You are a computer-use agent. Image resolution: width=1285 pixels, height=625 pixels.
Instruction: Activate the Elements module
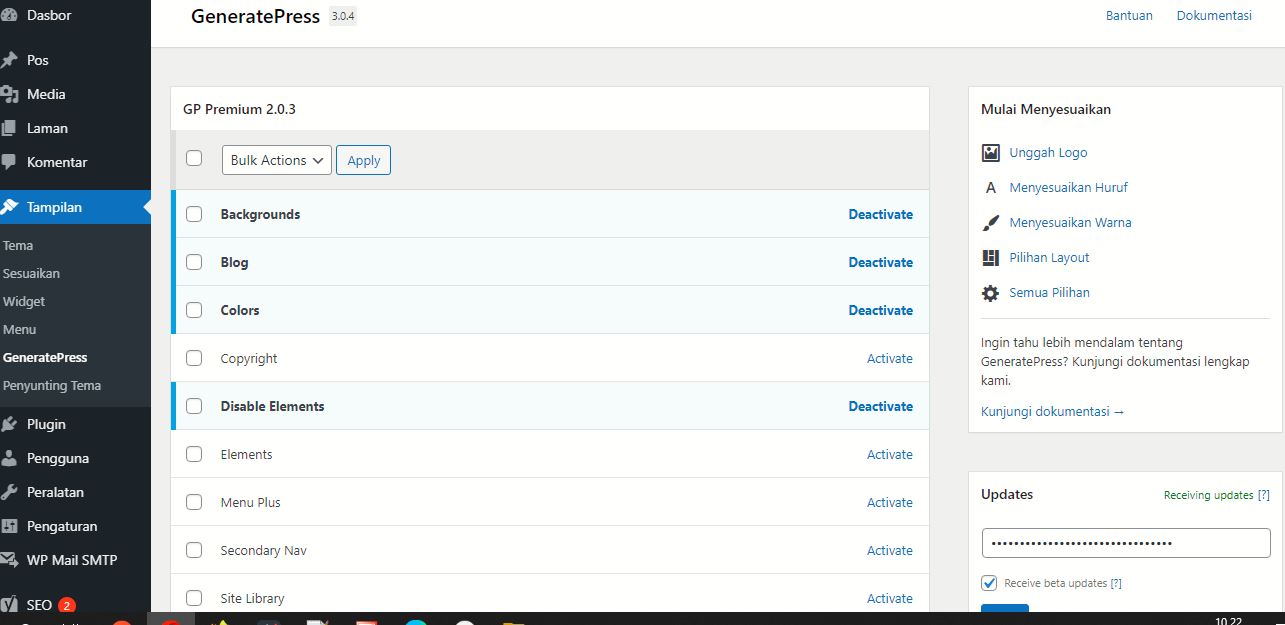(x=890, y=454)
